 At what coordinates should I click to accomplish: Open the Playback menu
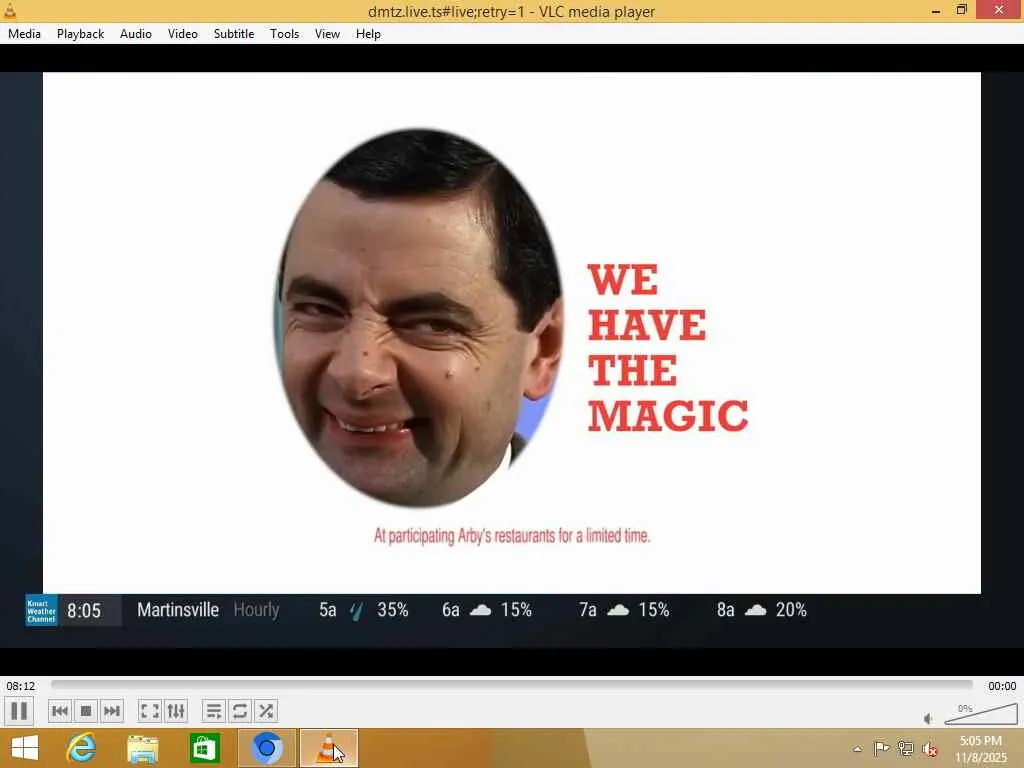80,34
